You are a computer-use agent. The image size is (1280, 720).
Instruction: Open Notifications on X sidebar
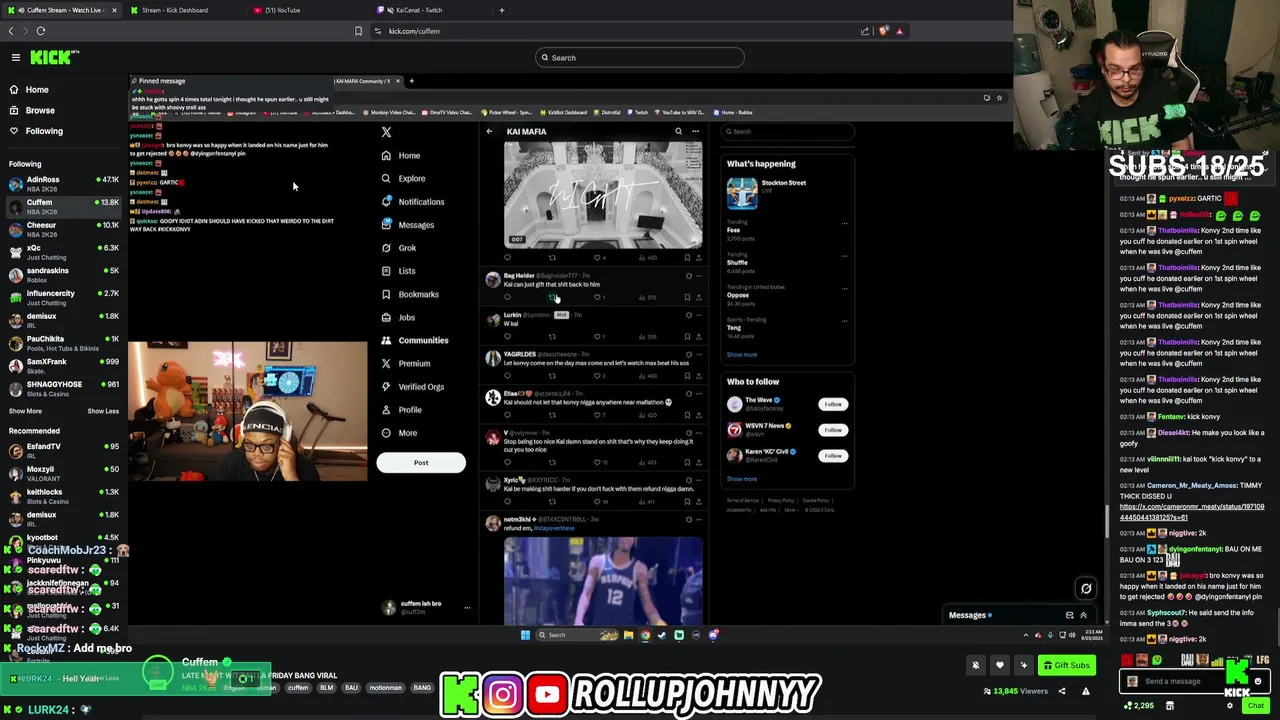(413, 202)
